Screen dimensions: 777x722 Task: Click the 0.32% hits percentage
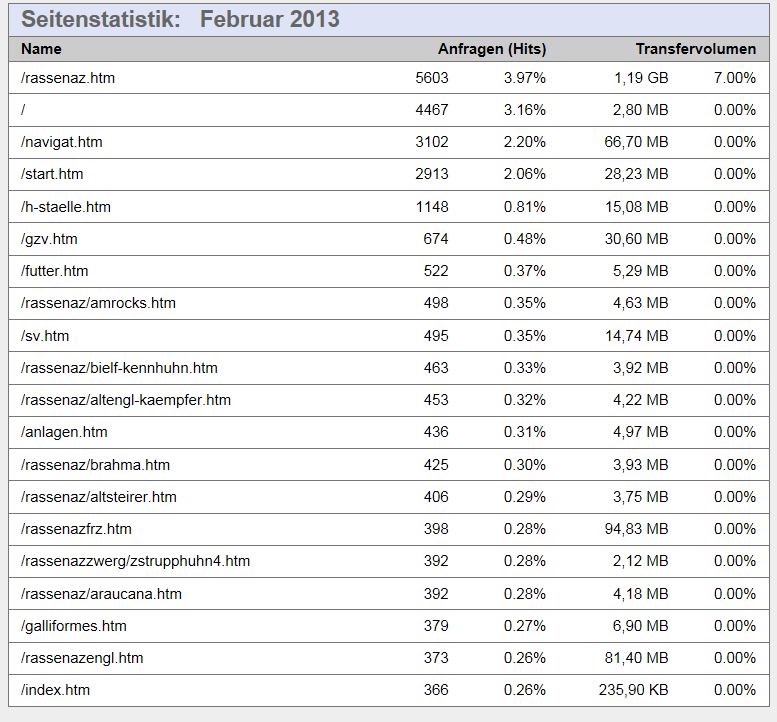[524, 400]
